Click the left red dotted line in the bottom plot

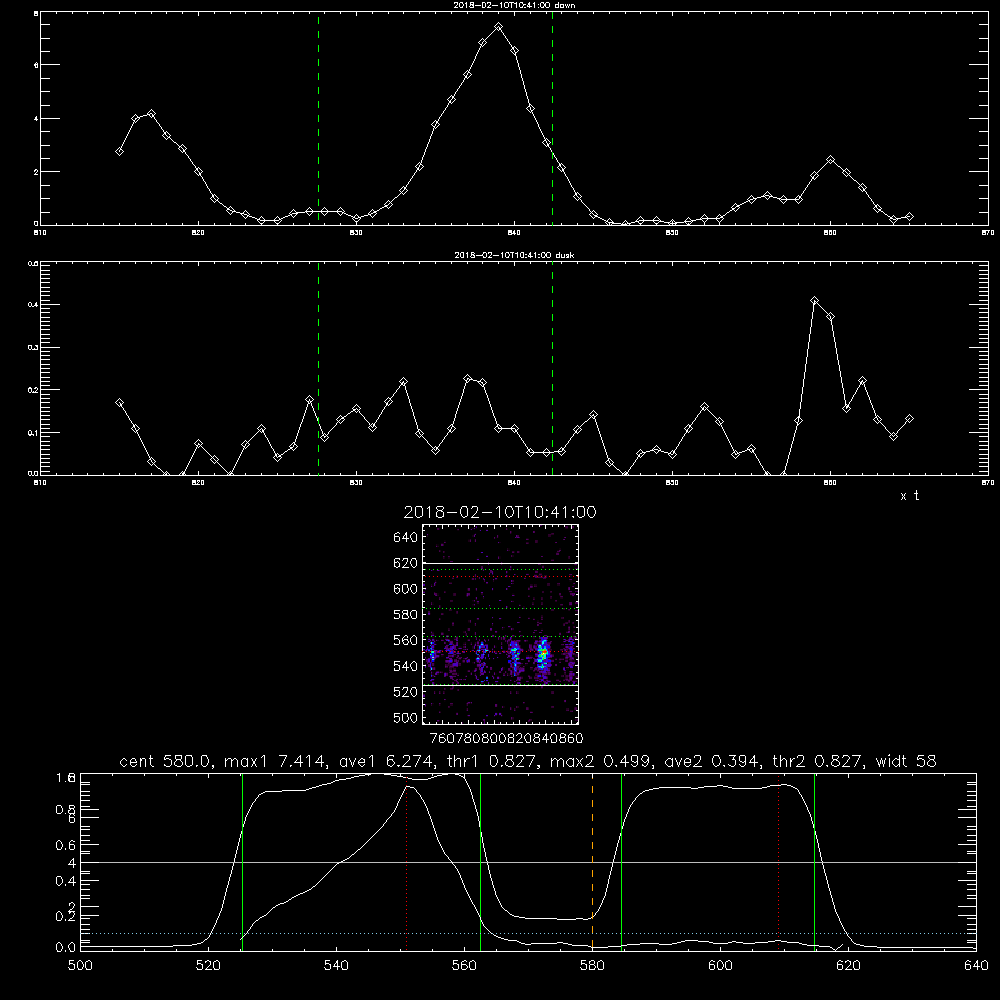pos(407,861)
